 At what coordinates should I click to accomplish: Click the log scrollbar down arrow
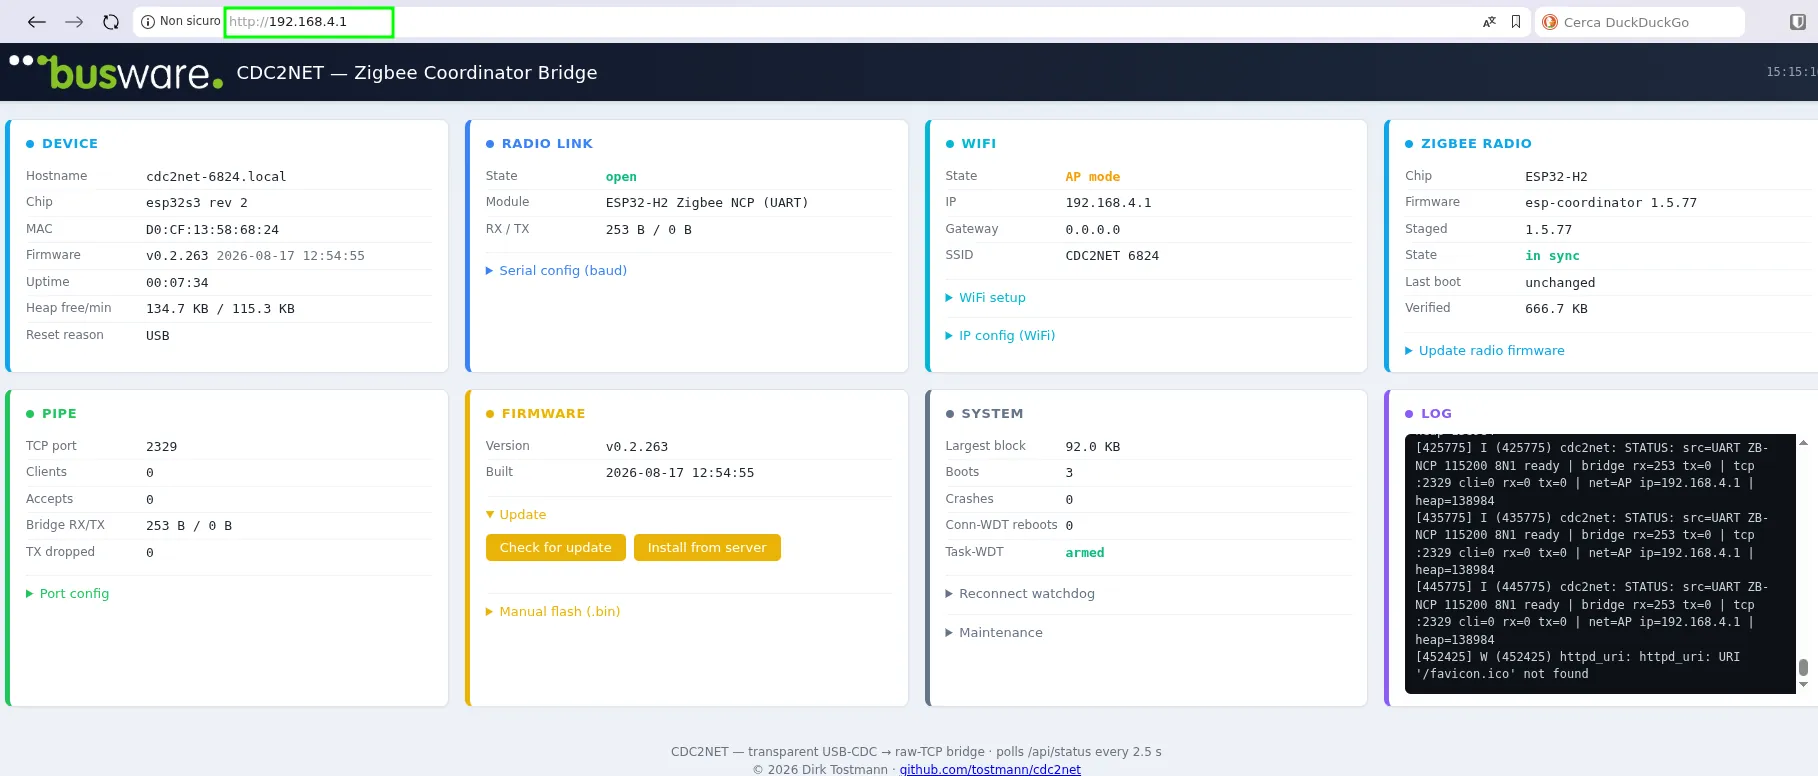click(x=1803, y=685)
